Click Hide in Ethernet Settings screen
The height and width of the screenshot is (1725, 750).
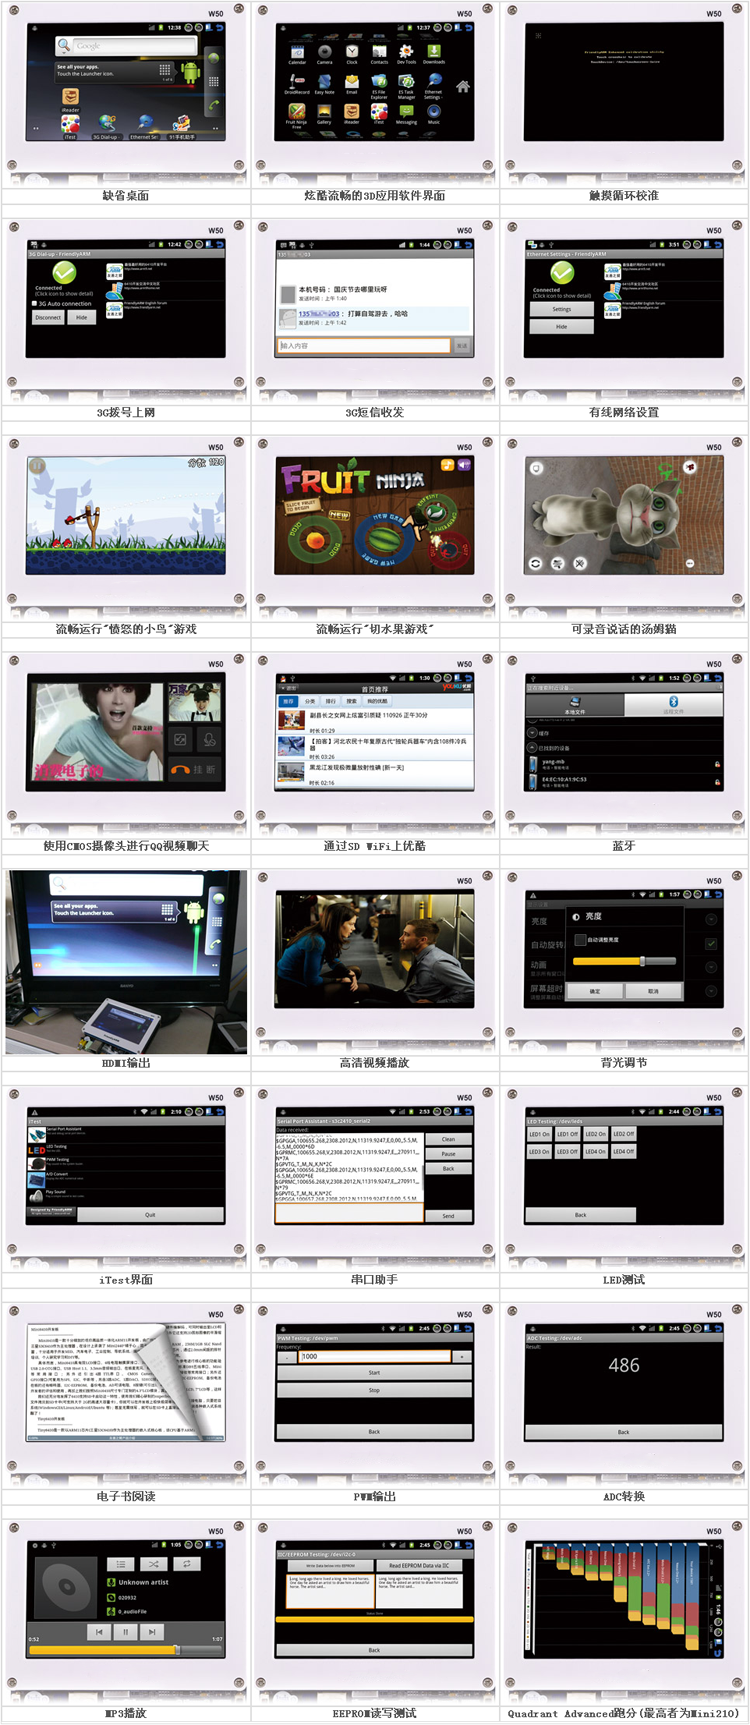pos(562,326)
